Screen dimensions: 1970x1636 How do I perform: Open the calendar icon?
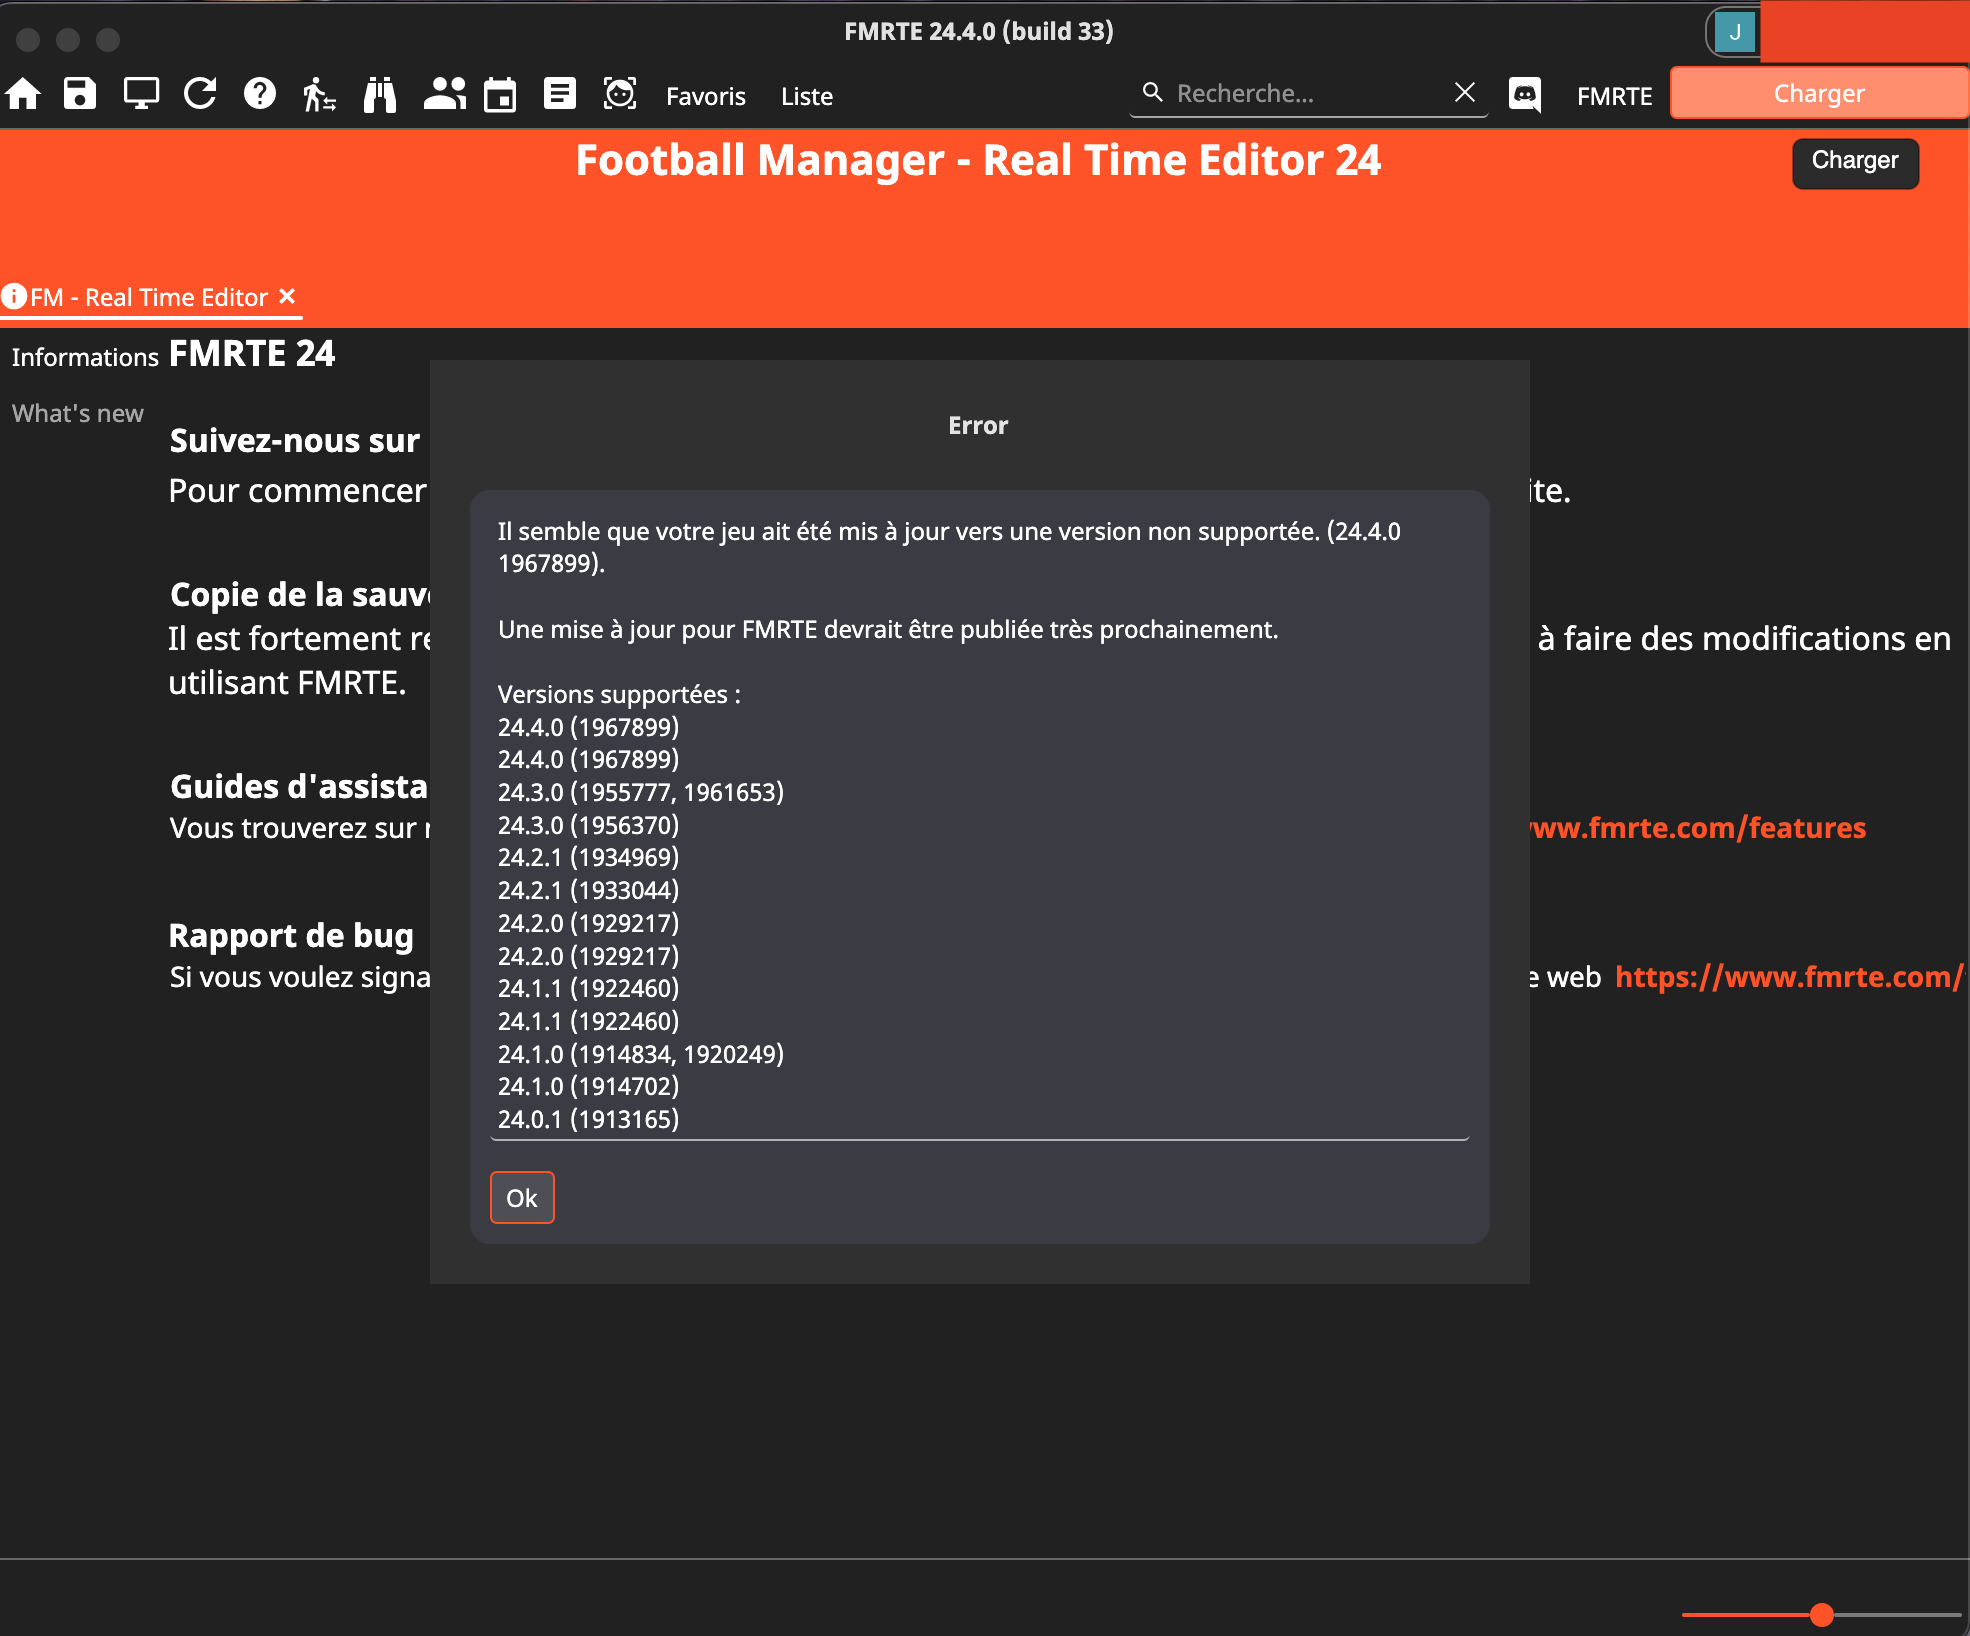point(500,94)
